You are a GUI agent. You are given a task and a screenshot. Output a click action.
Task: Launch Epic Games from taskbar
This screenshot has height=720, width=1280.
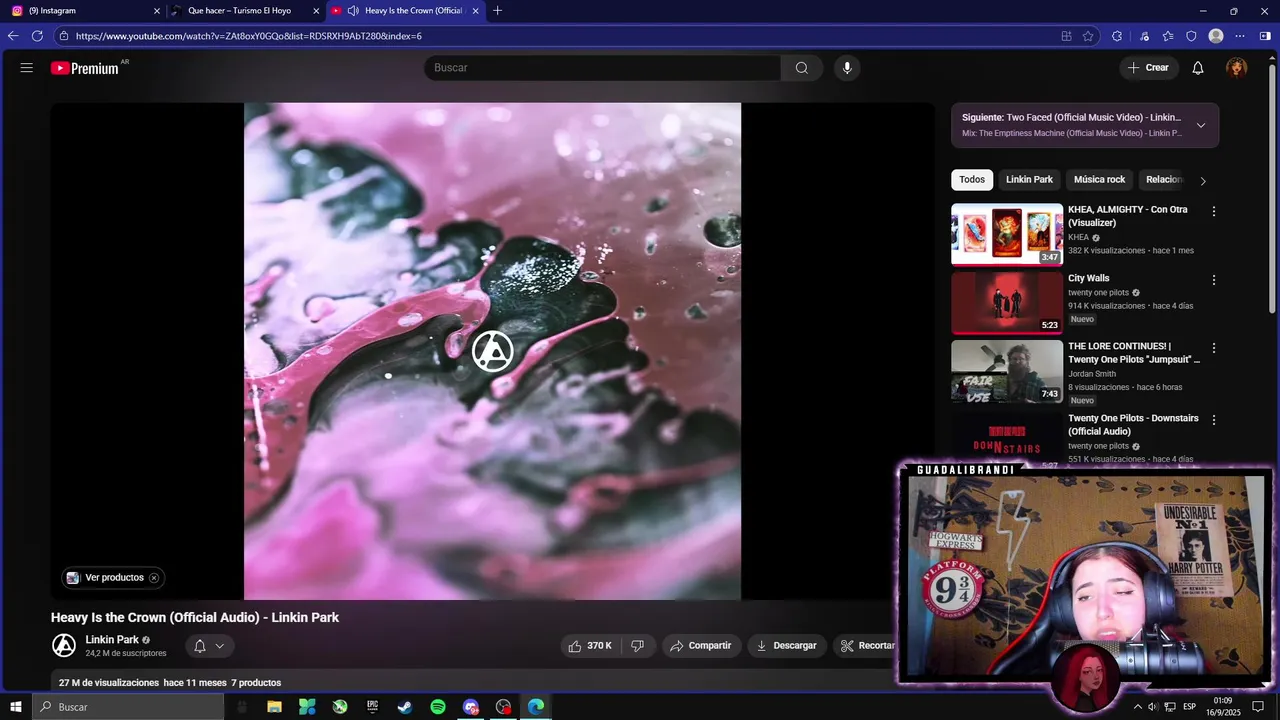373,707
